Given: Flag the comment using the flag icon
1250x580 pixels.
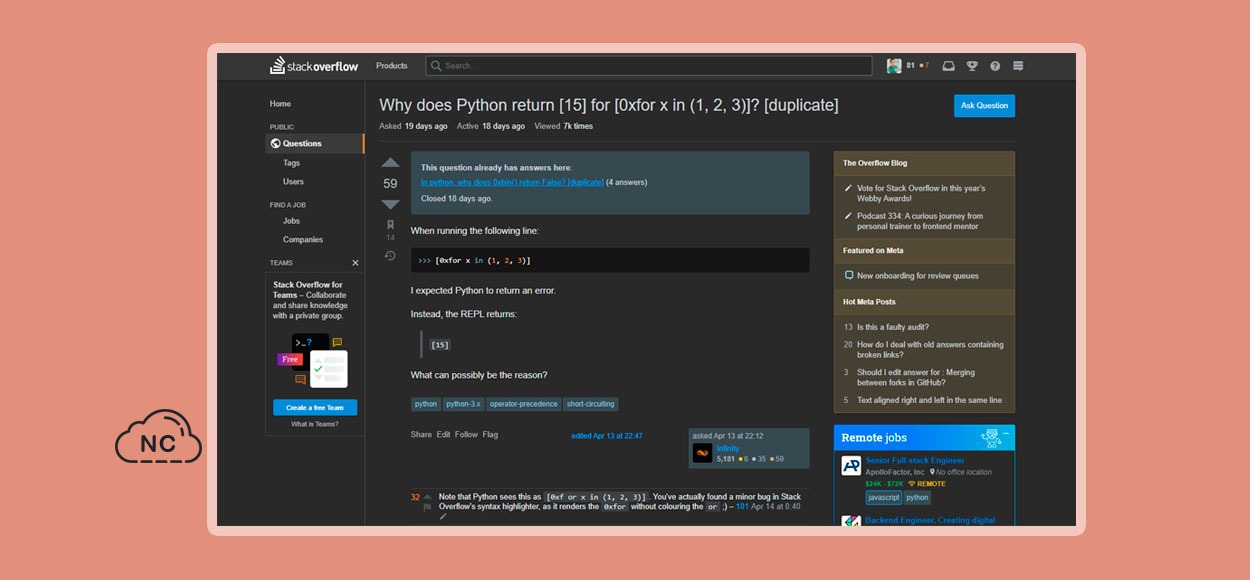Looking at the screenshot, I should point(428,507).
